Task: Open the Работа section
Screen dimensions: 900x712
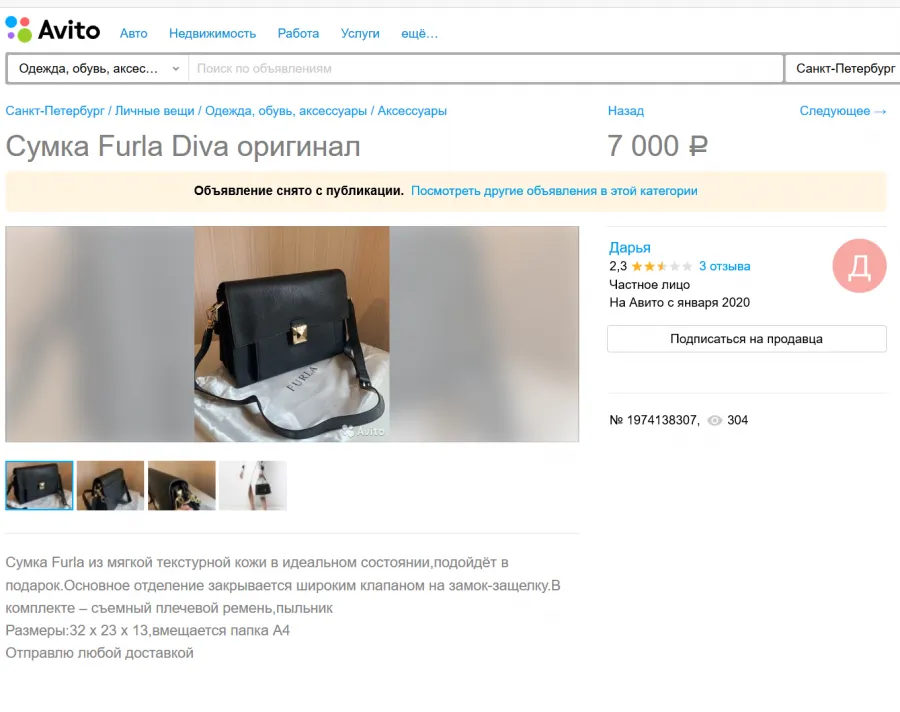Action: [298, 34]
